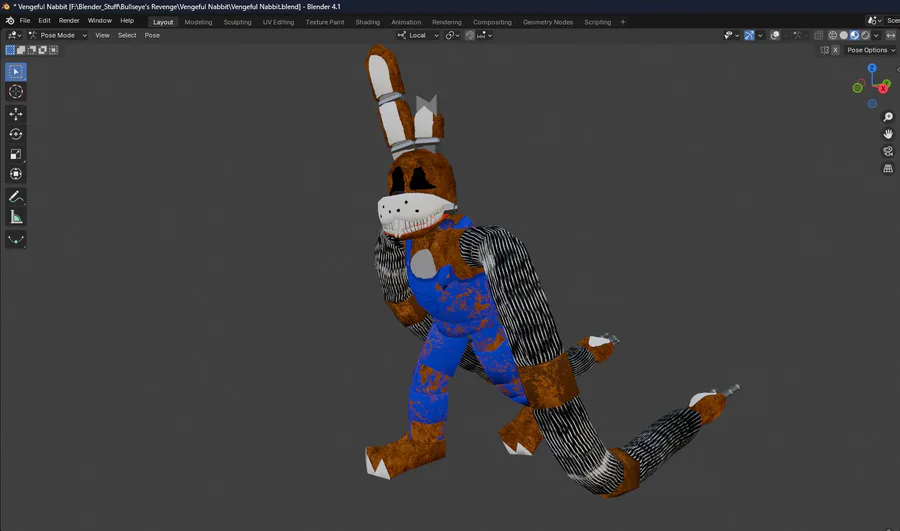
Task: Switch to the Shading workspace tab
Action: coord(367,22)
